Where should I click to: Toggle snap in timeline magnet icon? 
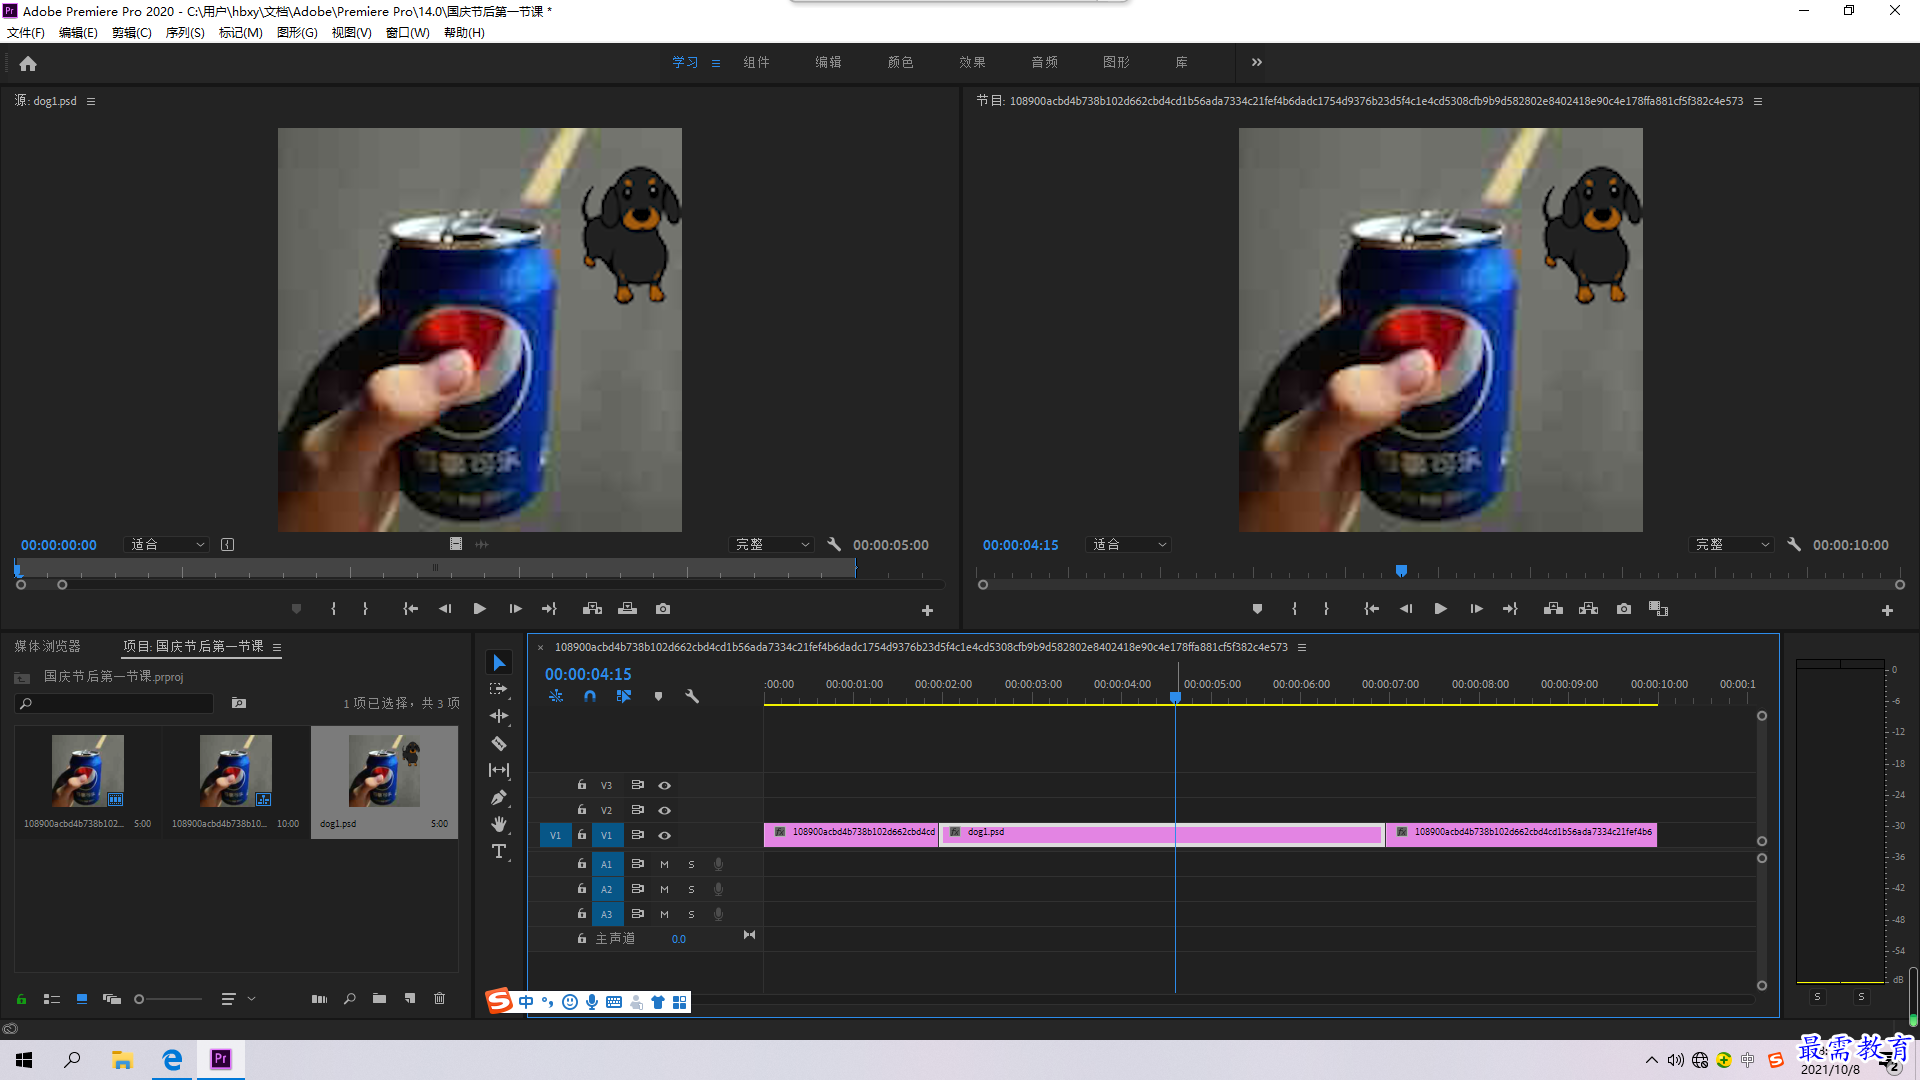[590, 696]
